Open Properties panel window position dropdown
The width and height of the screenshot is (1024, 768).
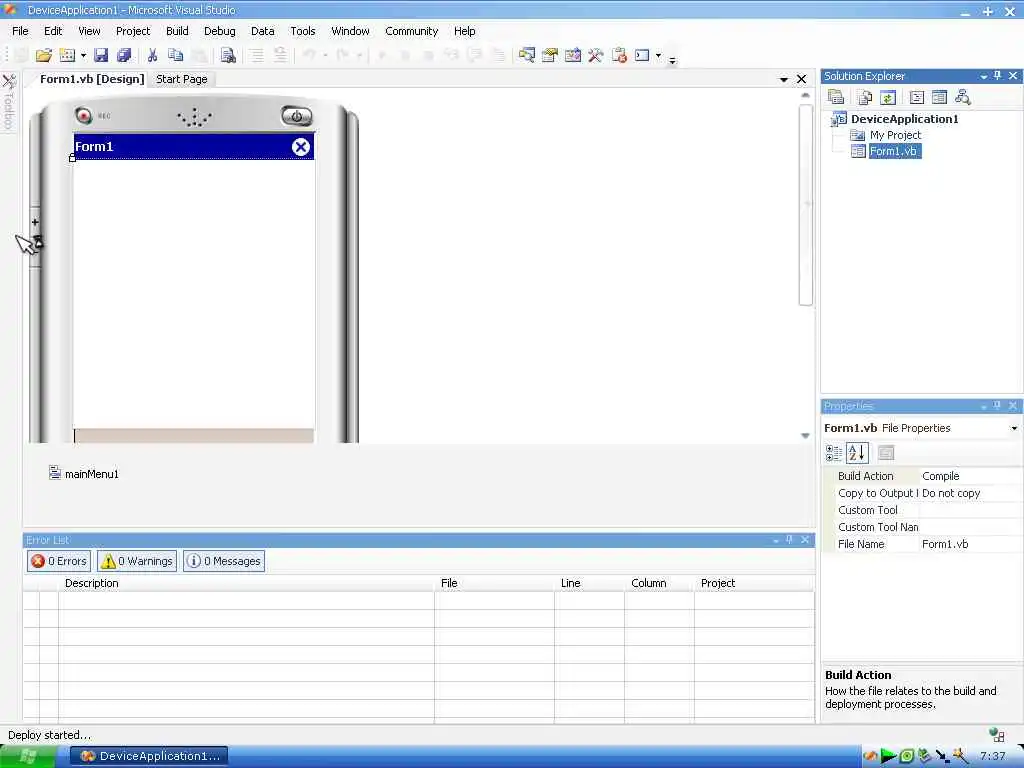tap(984, 407)
